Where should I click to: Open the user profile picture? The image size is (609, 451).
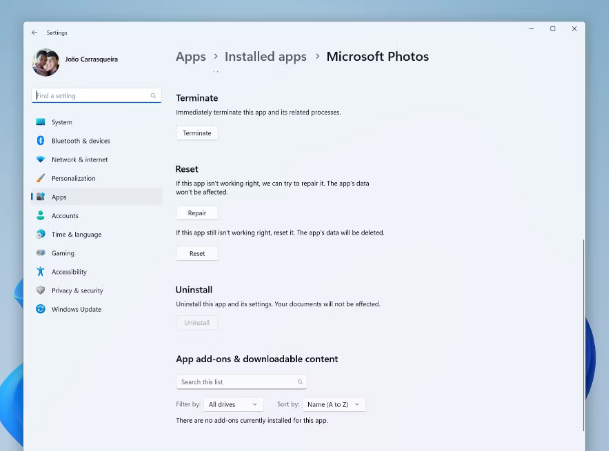point(46,62)
